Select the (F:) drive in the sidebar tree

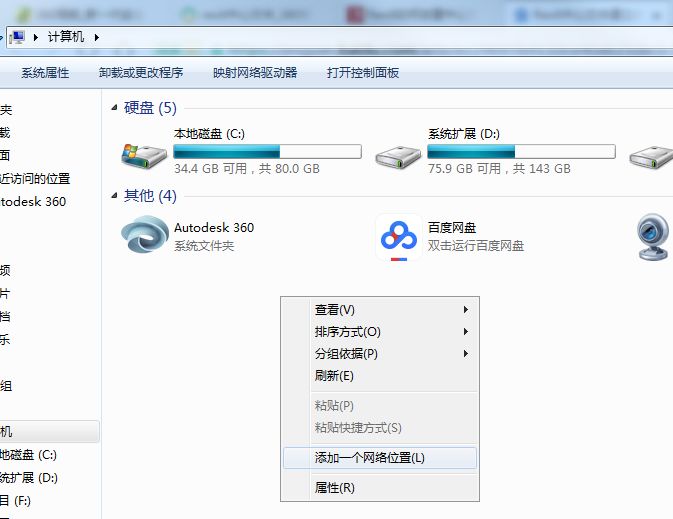[x=15, y=501]
